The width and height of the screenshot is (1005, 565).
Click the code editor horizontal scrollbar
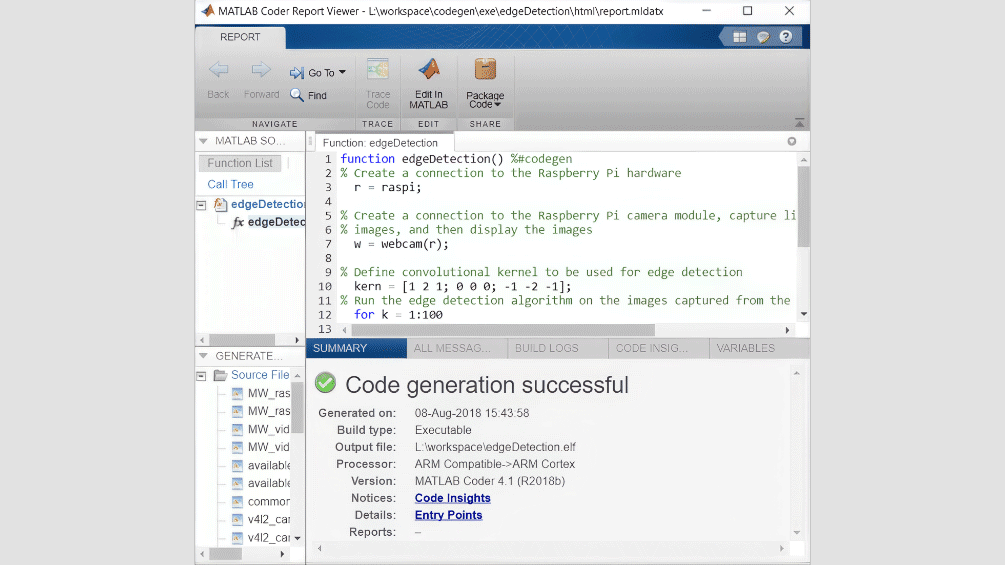tap(500, 330)
